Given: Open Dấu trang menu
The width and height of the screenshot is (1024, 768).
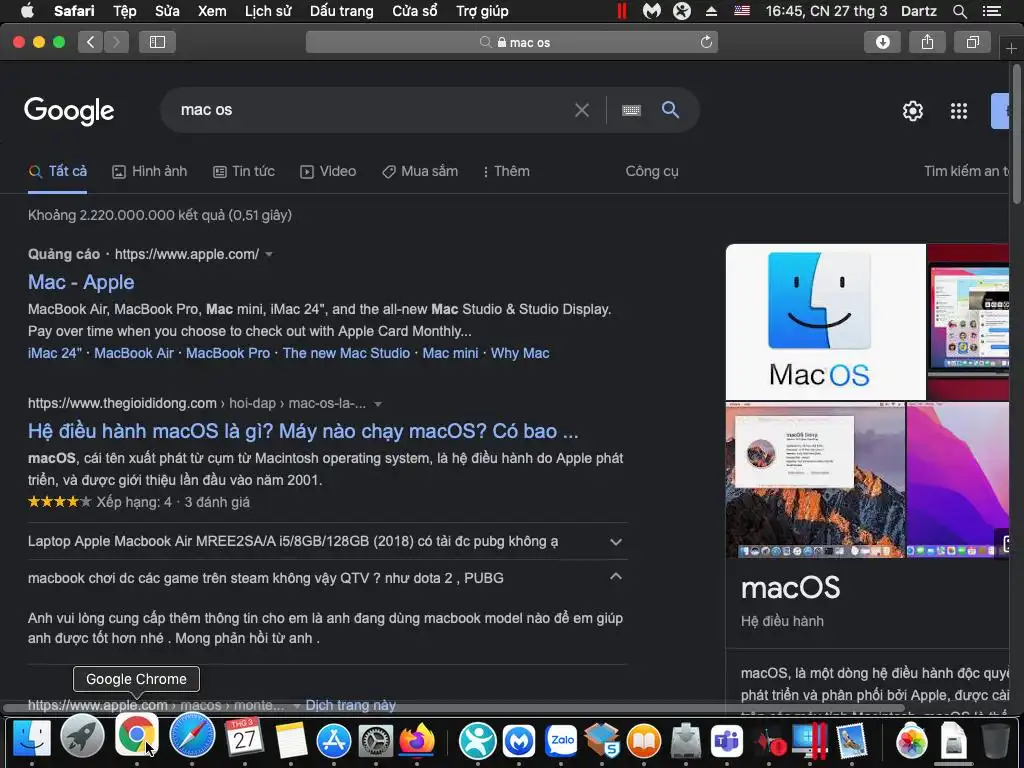Looking at the screenshot, I should coord(342,11).
